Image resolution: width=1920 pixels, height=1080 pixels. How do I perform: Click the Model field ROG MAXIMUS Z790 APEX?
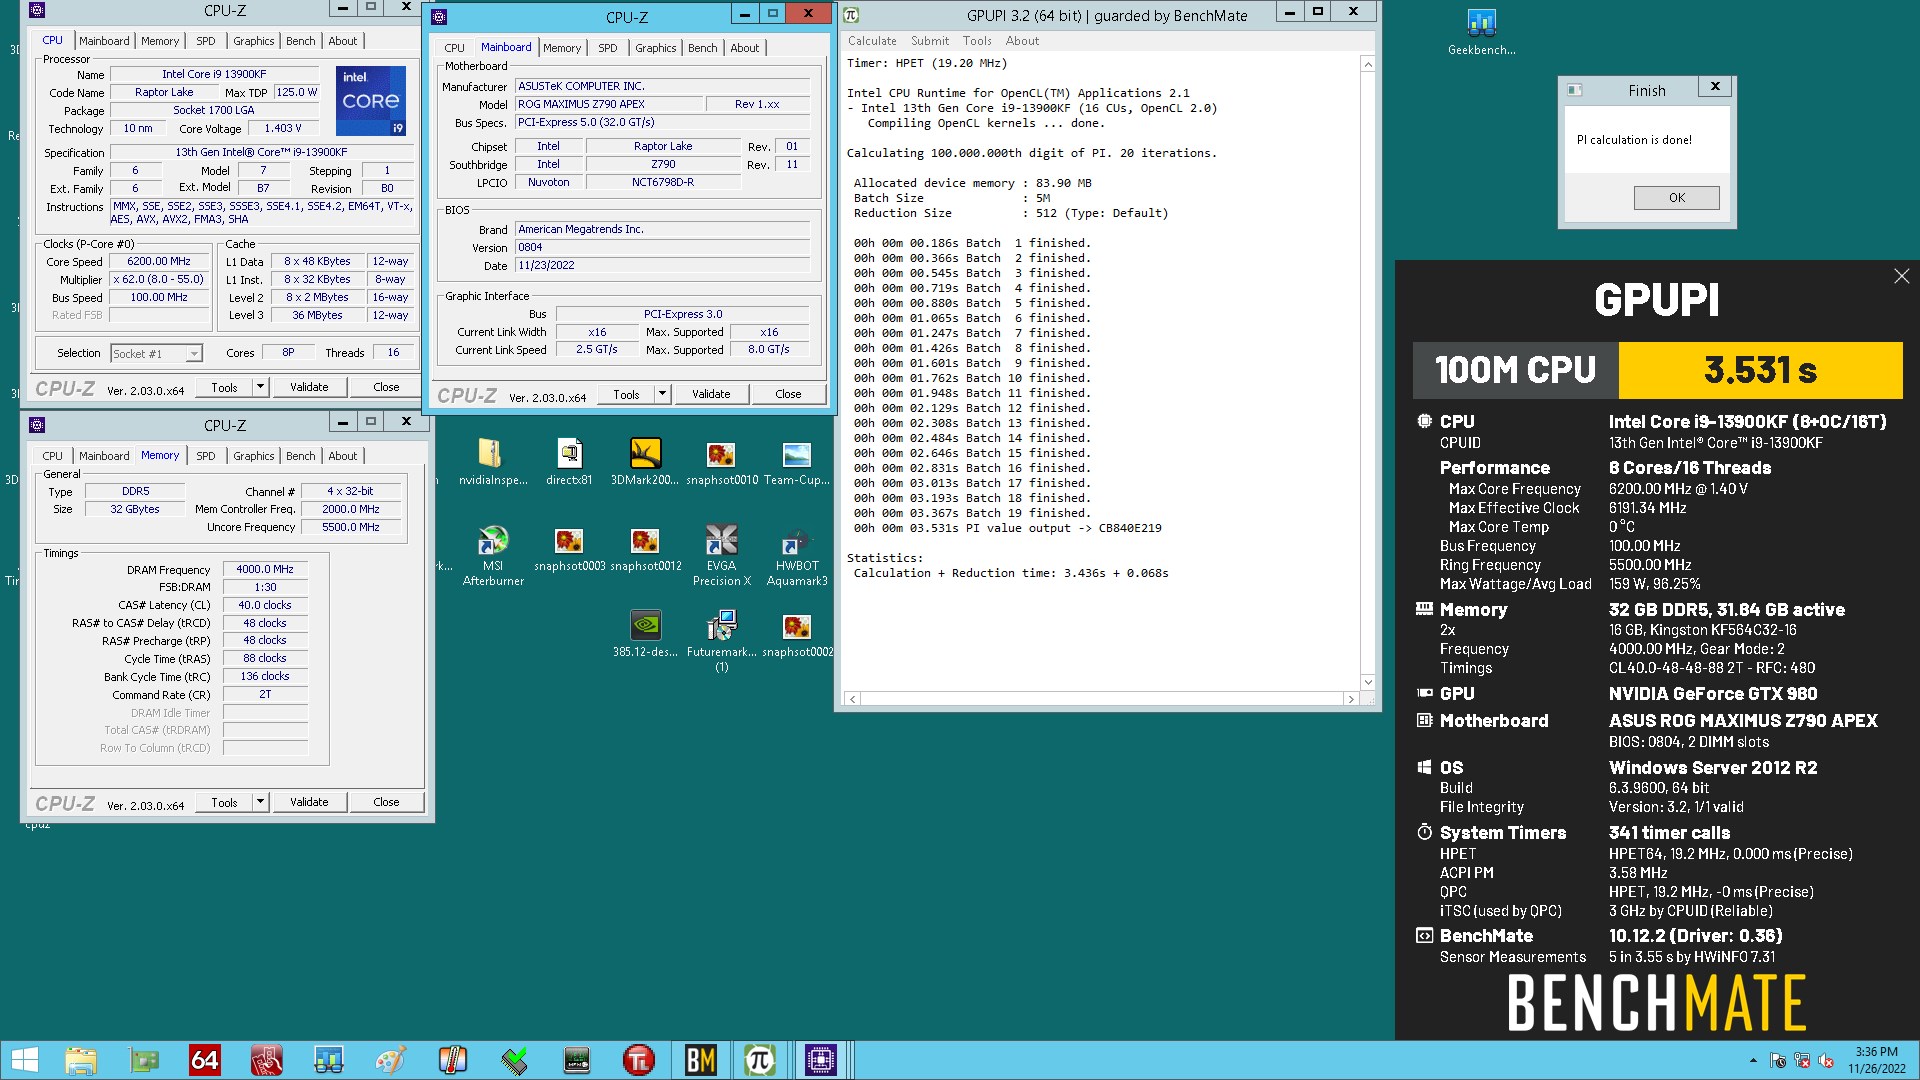tap(608, 104)
